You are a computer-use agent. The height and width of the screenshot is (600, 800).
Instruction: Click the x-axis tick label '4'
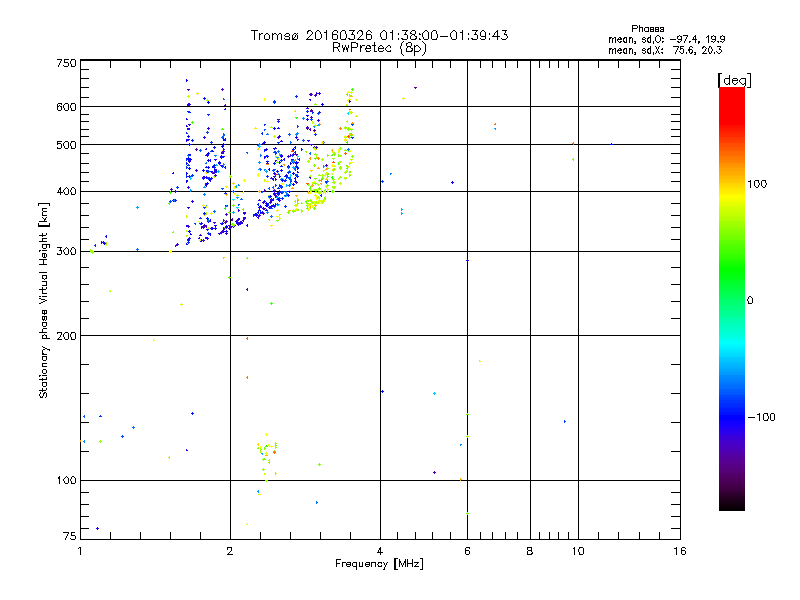pos(380,551)
